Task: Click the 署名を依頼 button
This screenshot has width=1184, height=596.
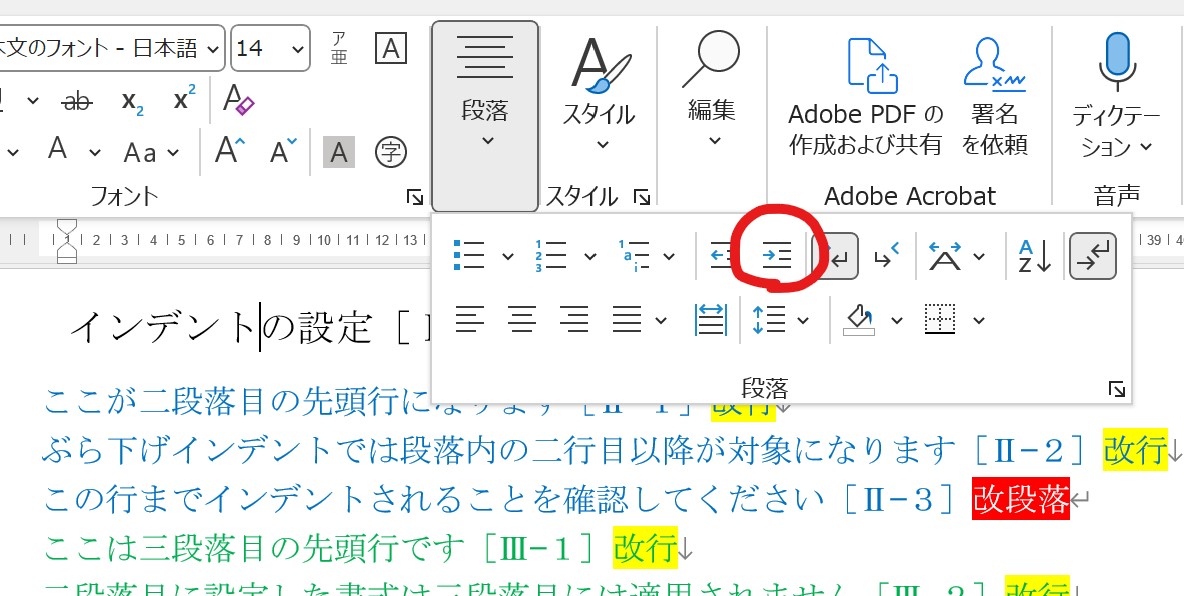Action: pyautogui.click(x=994, y=100)
